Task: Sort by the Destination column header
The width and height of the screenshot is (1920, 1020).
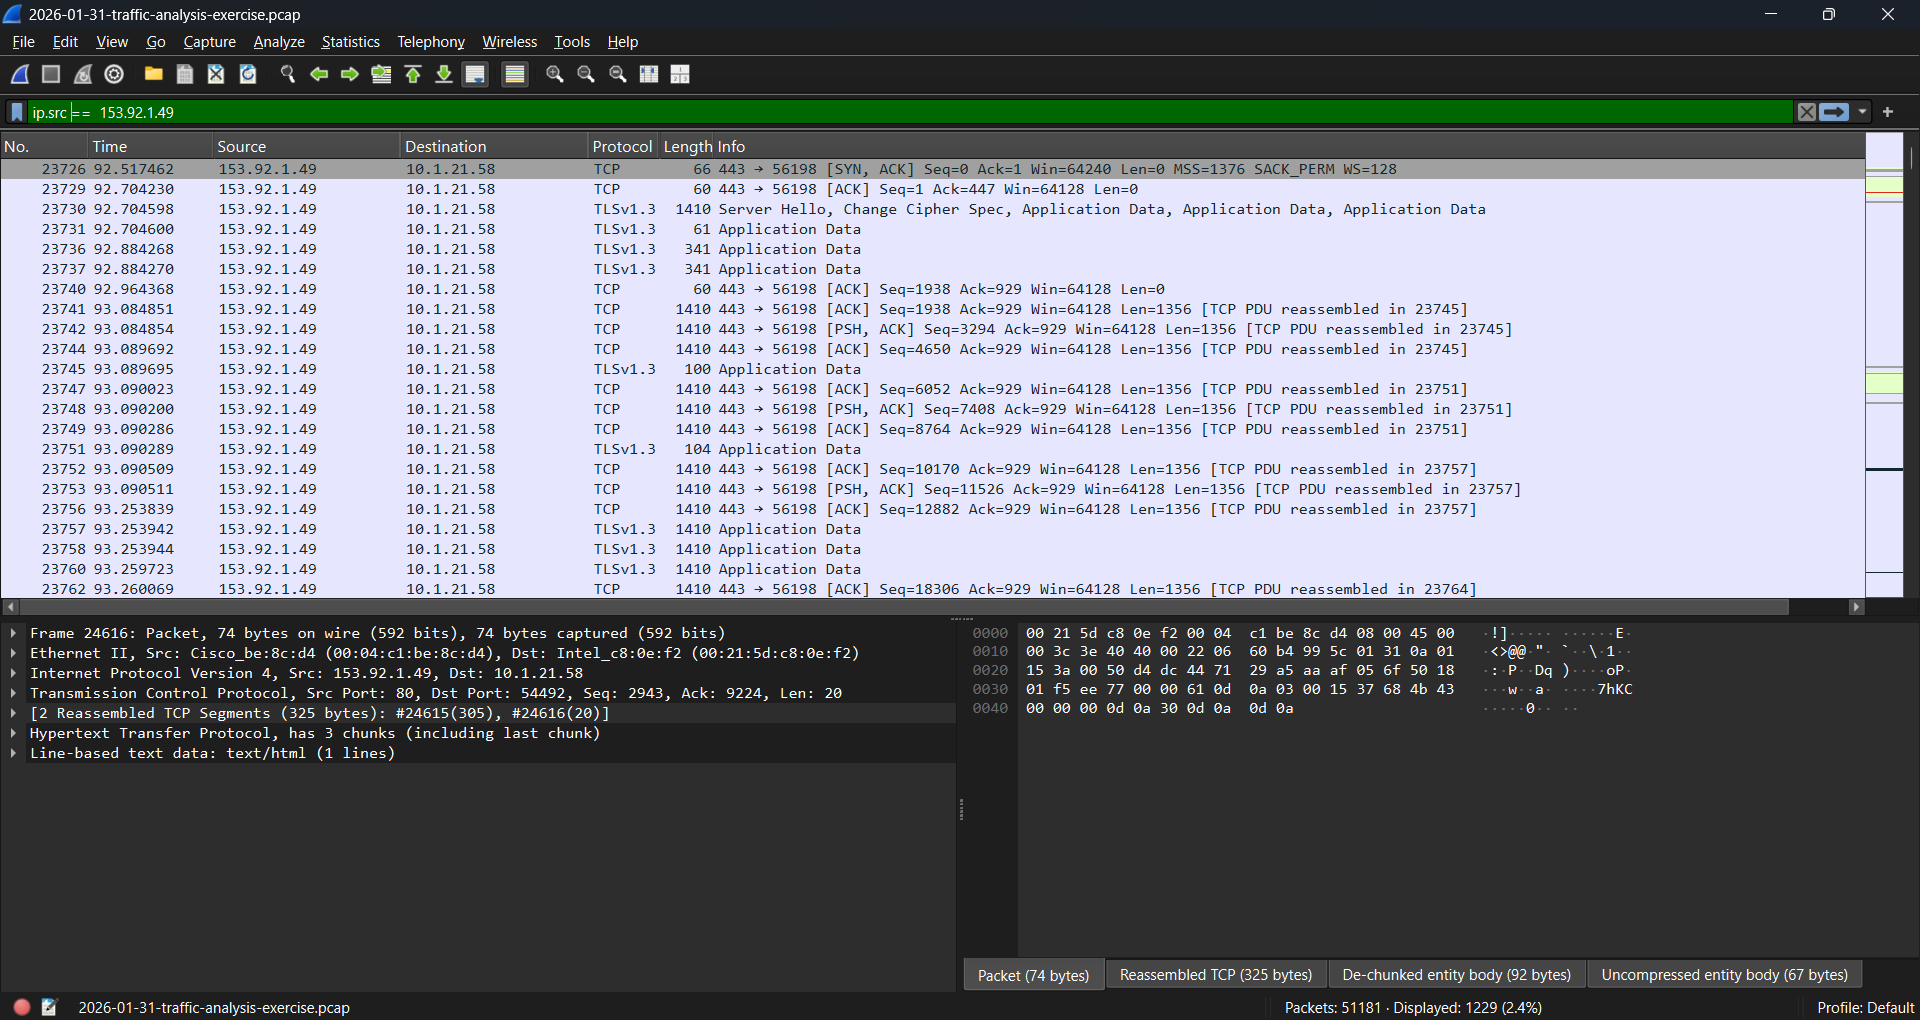Action: [494, 146]
